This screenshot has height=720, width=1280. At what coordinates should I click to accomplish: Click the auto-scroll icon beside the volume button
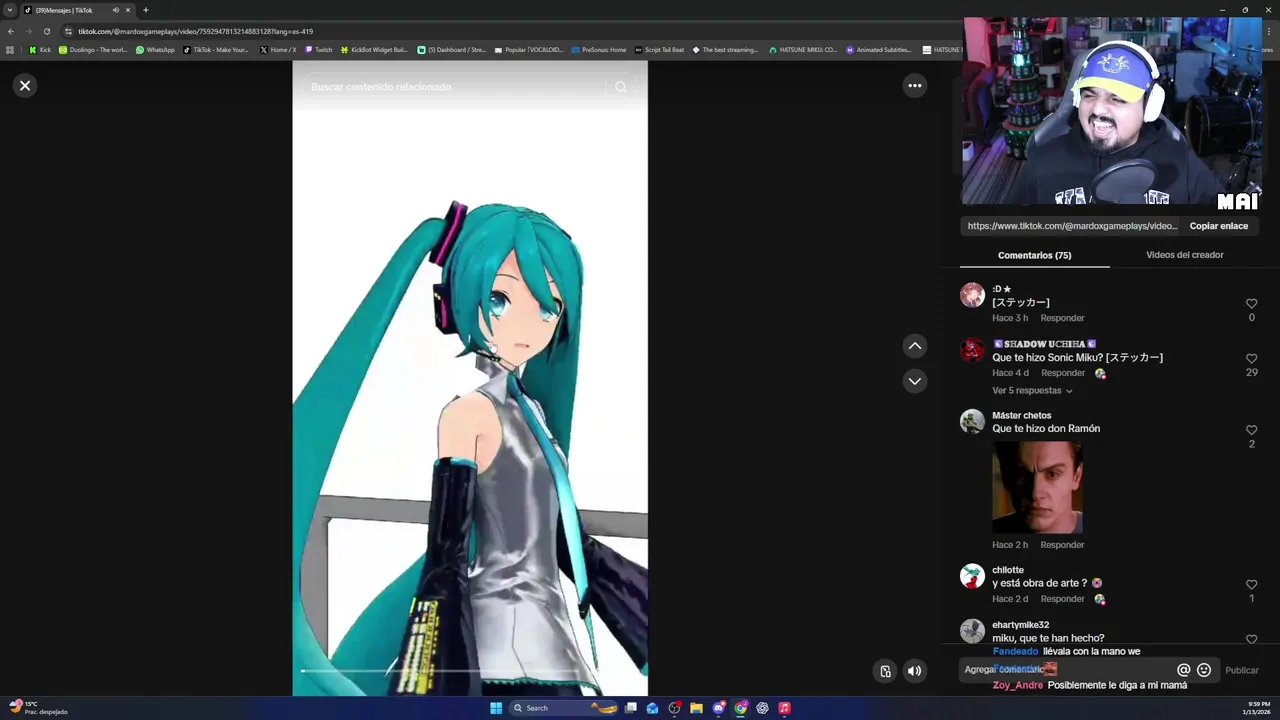coord(885,671)
